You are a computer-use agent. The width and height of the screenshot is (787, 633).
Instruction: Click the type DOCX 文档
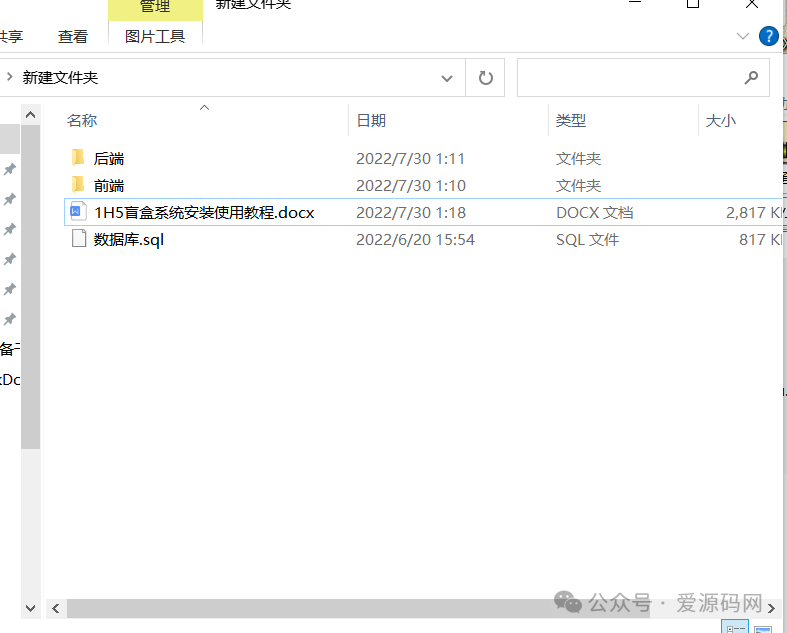(x=595, y=212)
